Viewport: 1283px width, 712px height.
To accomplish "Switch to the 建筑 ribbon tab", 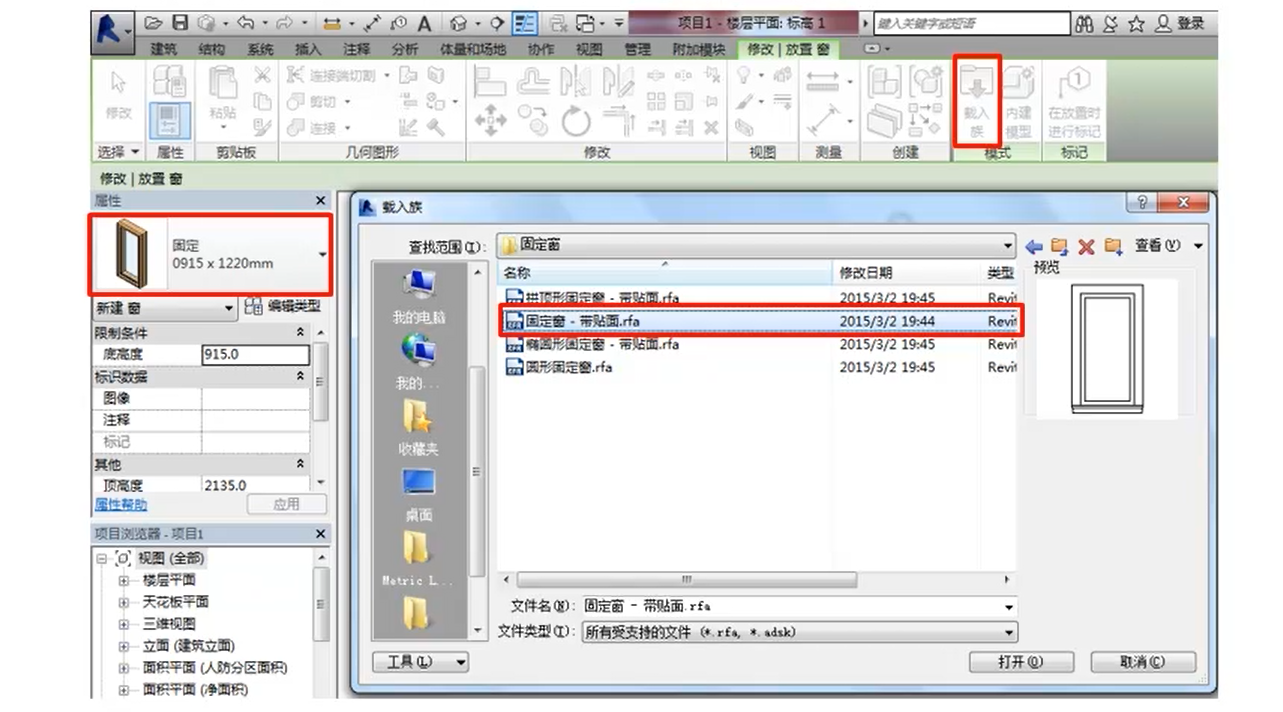I will pos(163,49).
